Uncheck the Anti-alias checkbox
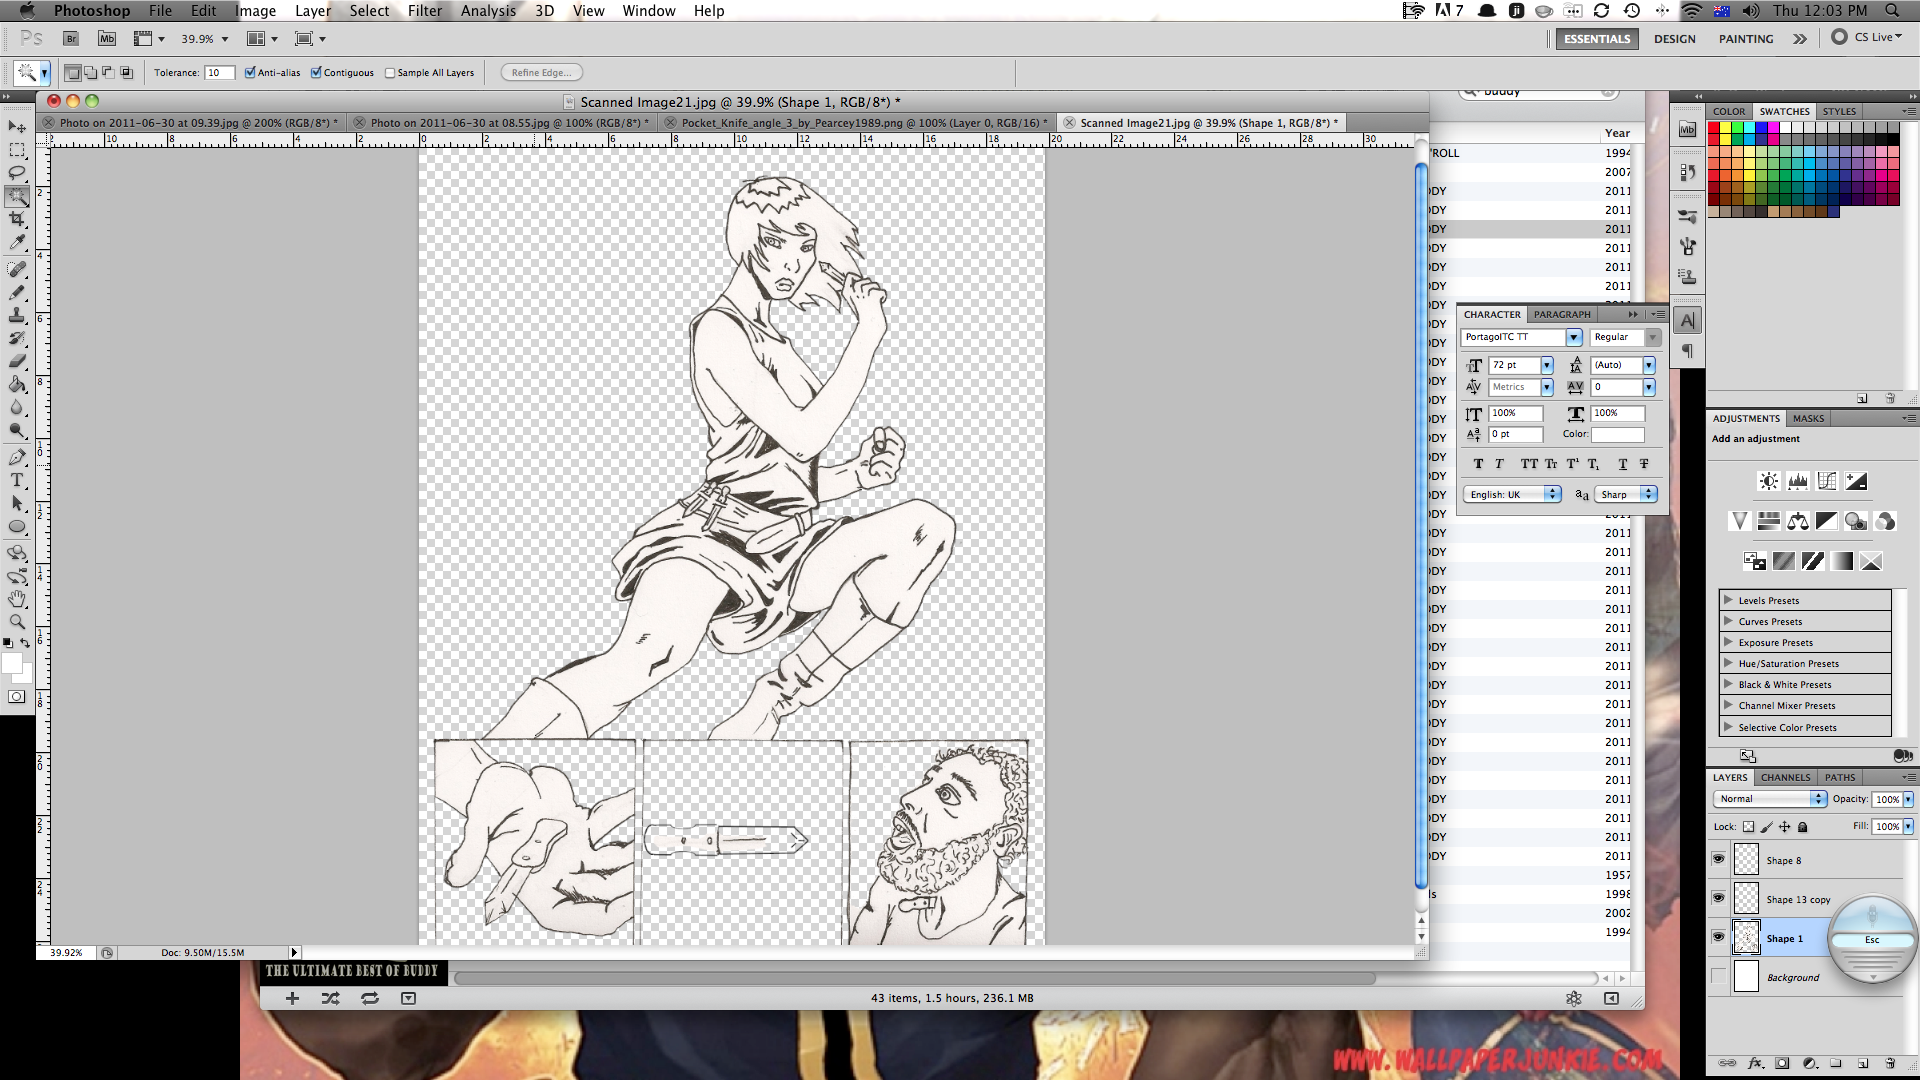The image size is (1920, 1080). point(250,72)
